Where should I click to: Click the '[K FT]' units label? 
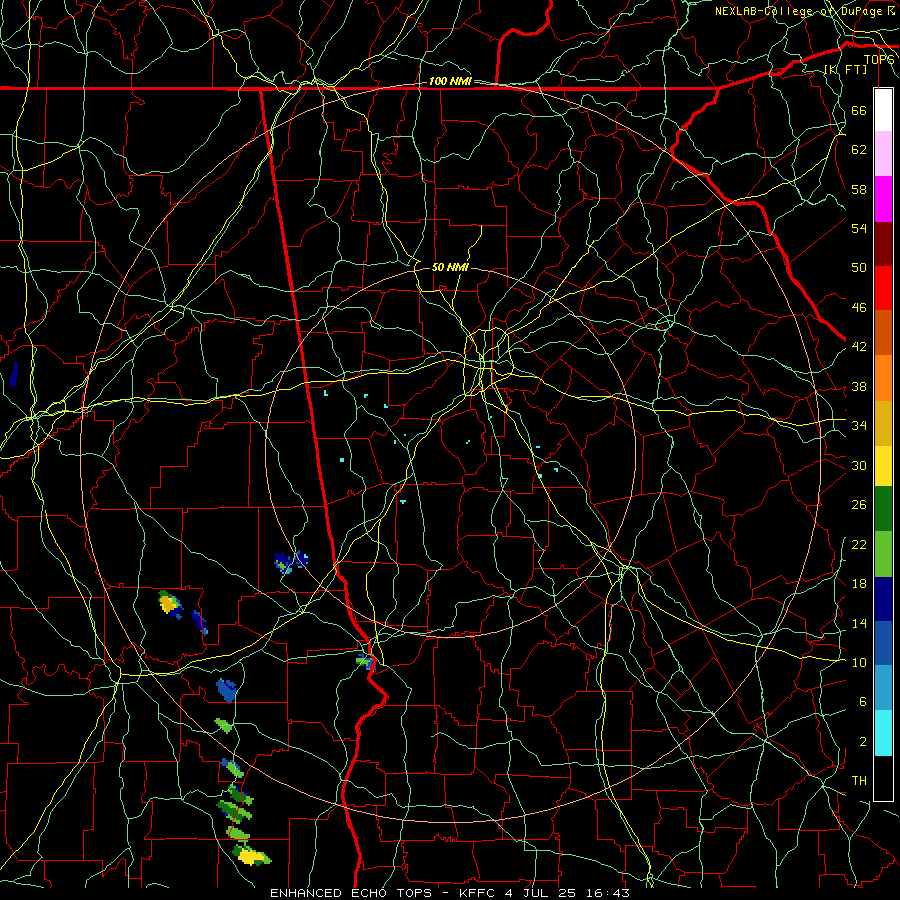click(x=845, y=69)
